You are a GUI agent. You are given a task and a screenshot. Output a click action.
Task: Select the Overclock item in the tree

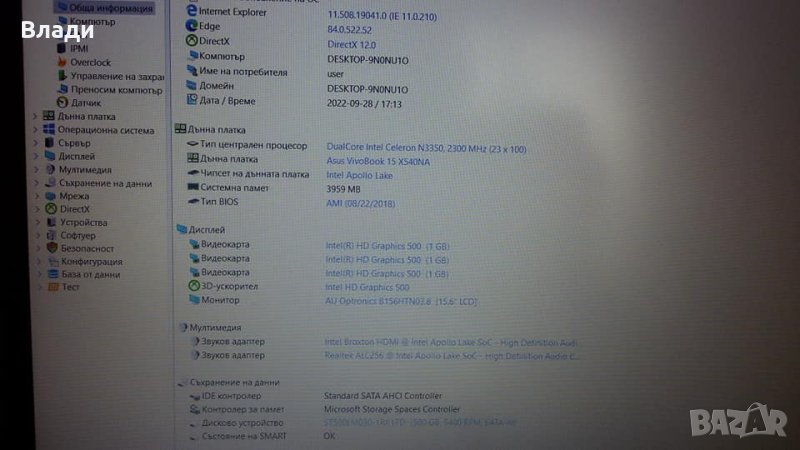pyautogui.click(x=90, y=61)
